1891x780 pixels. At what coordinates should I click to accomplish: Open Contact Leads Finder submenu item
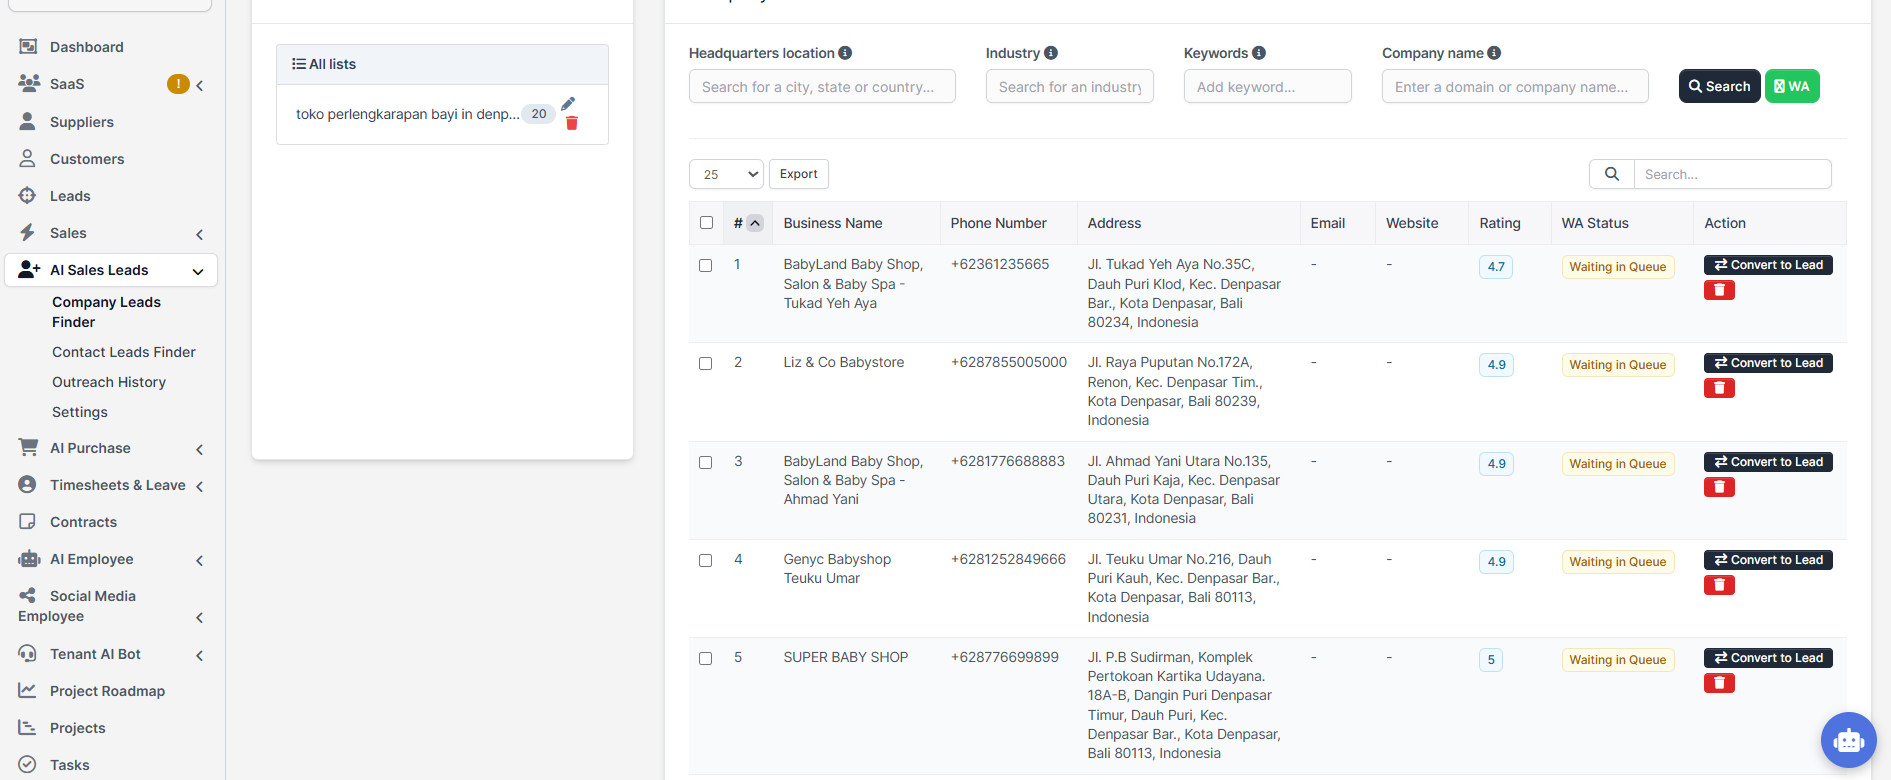tap(124, 352)
